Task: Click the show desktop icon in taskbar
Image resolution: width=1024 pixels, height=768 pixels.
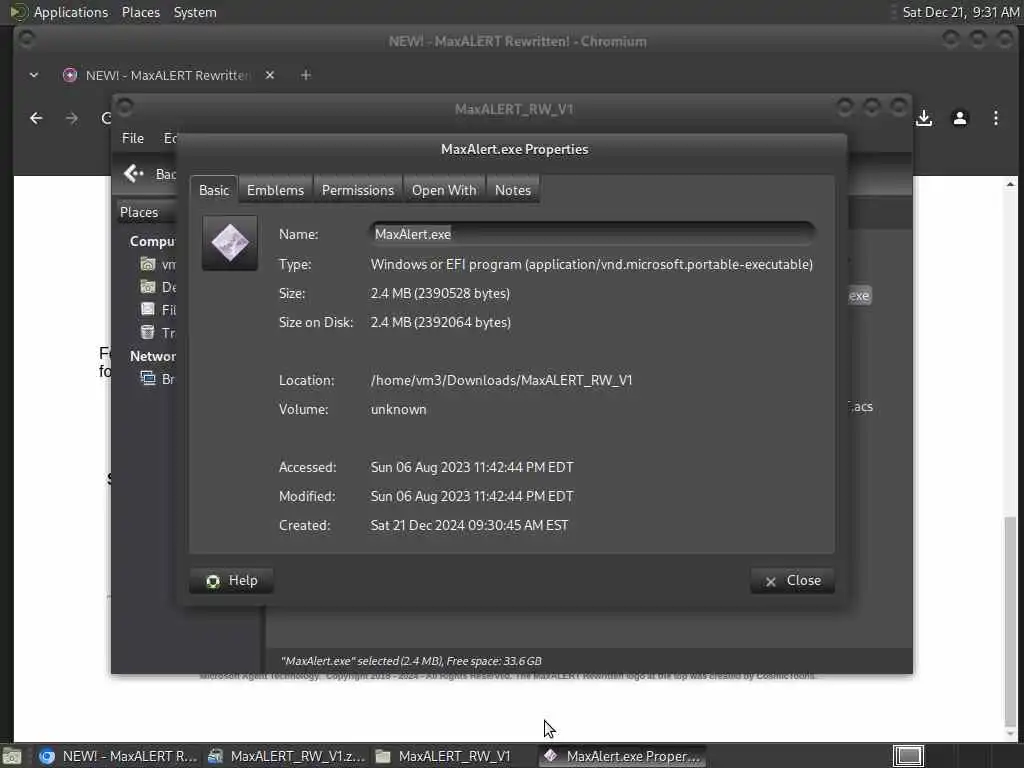Action: [12, 756]
